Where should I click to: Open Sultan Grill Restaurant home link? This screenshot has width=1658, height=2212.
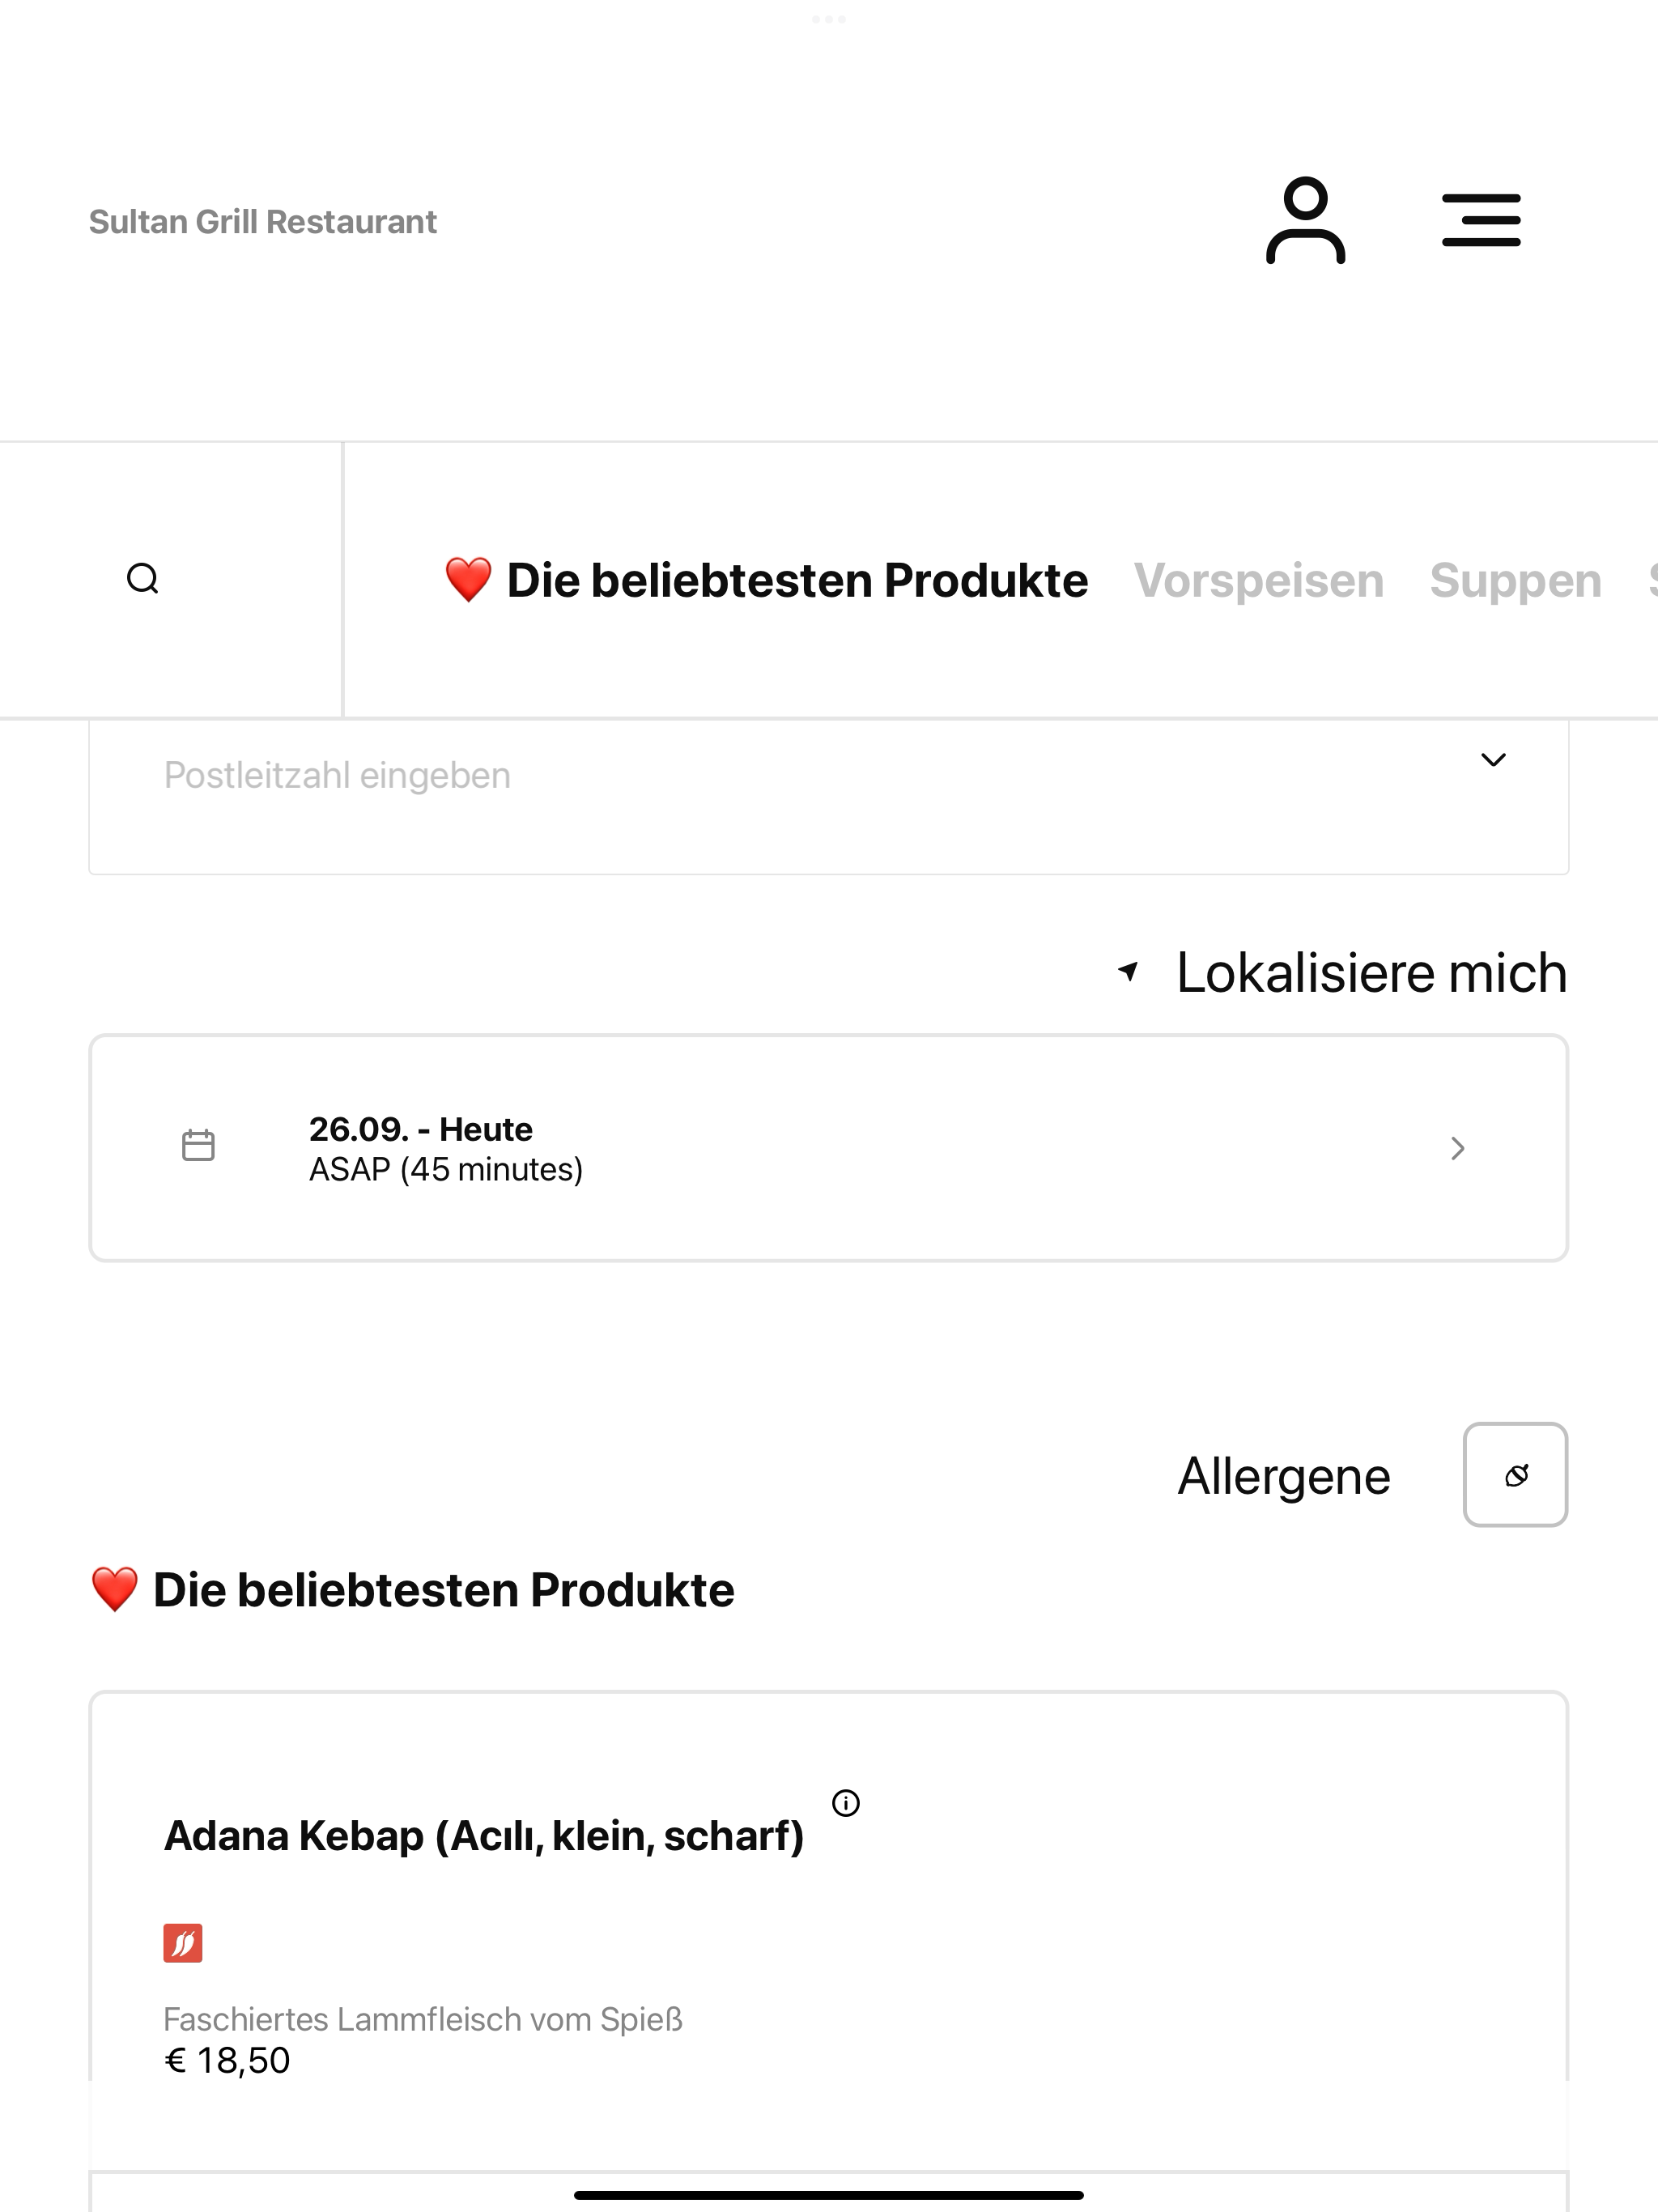pyautogui.click(x=263, y=222)
